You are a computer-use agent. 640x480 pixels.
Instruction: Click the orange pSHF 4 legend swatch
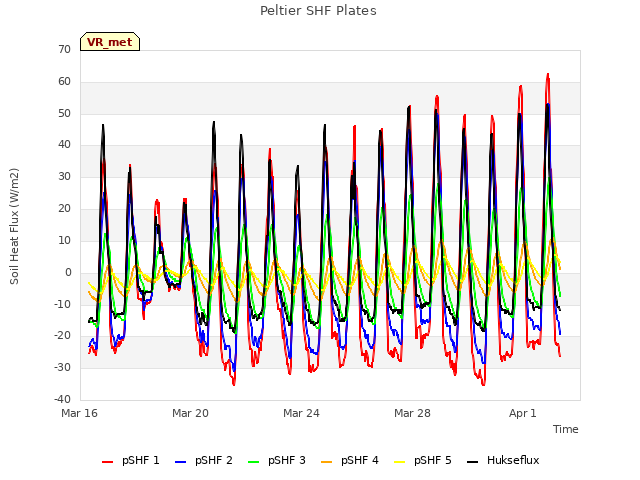coord(327,462)
